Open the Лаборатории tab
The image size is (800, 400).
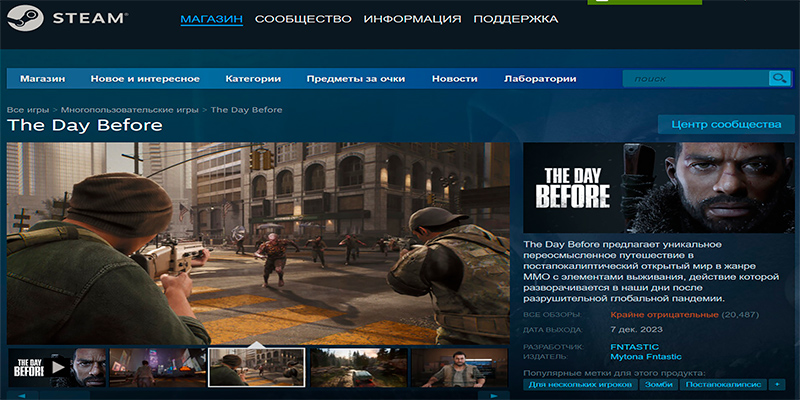(x=540, y=79)
